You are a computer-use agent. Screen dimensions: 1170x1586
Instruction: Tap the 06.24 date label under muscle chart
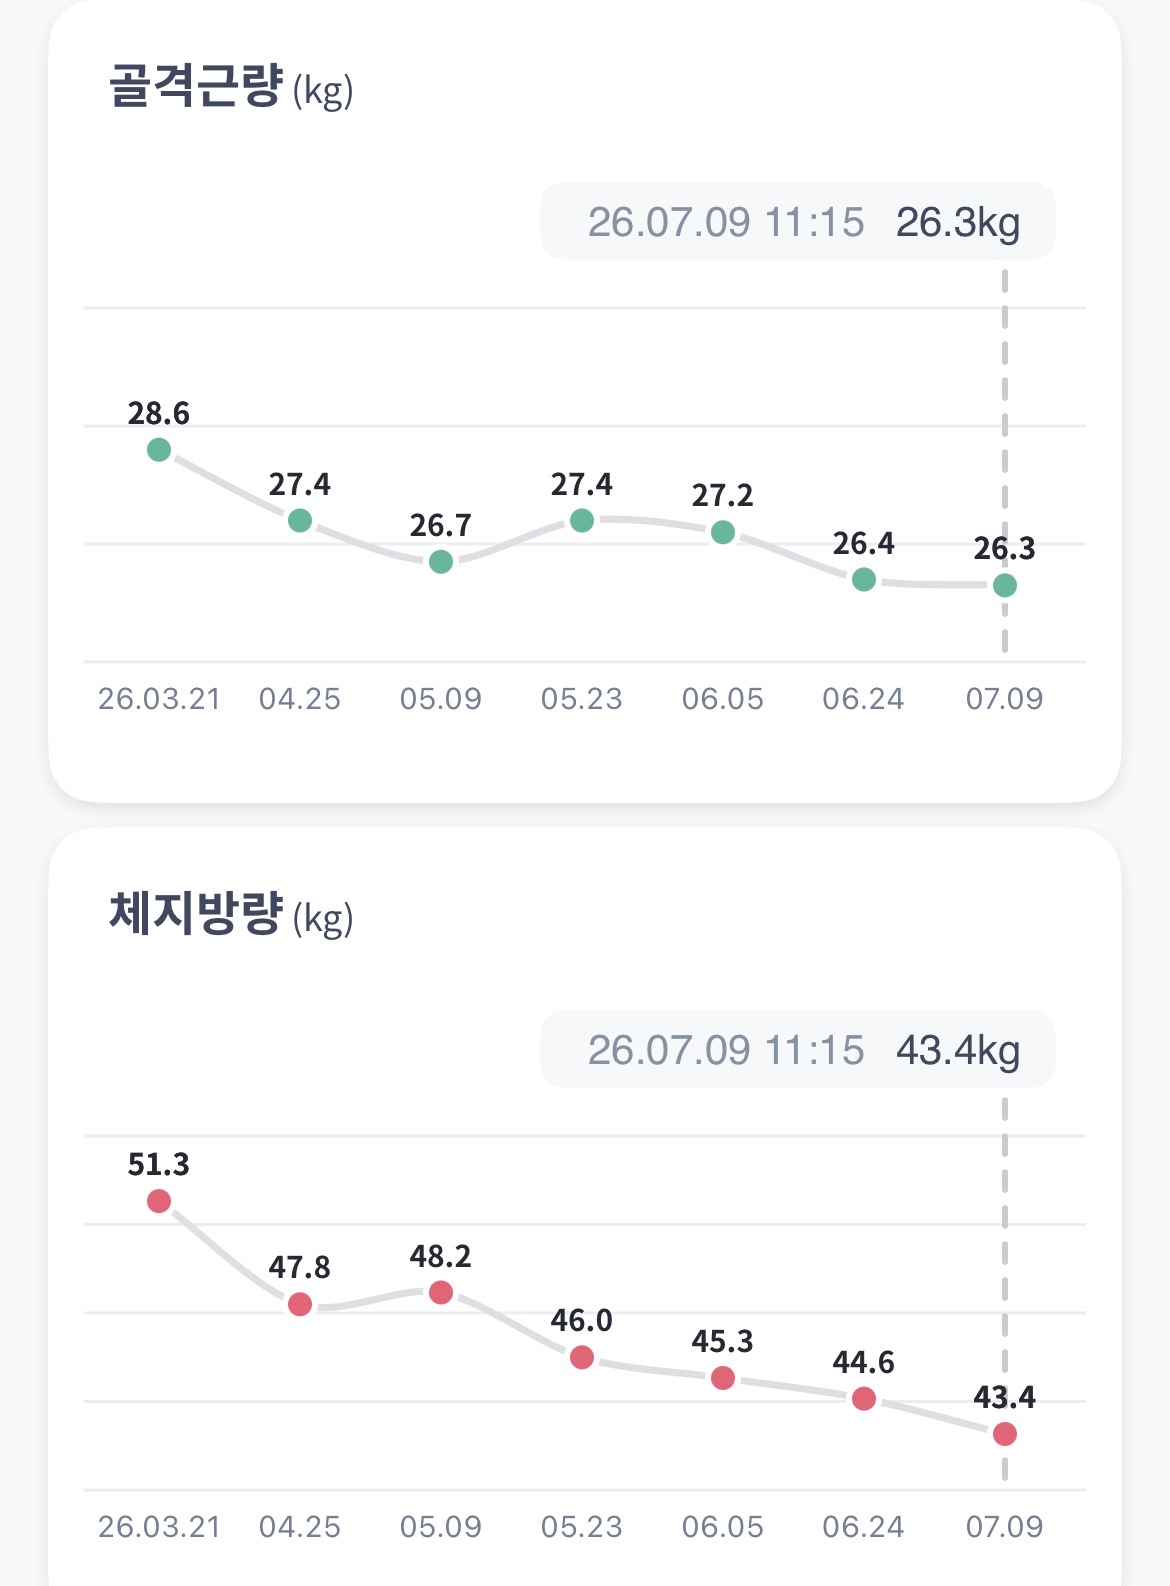864,699
